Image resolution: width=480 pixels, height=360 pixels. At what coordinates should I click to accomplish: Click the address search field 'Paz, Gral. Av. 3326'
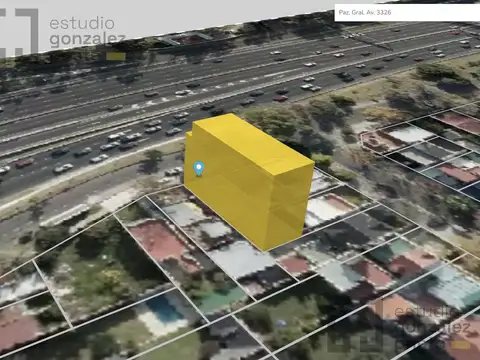tap(407, 13)
